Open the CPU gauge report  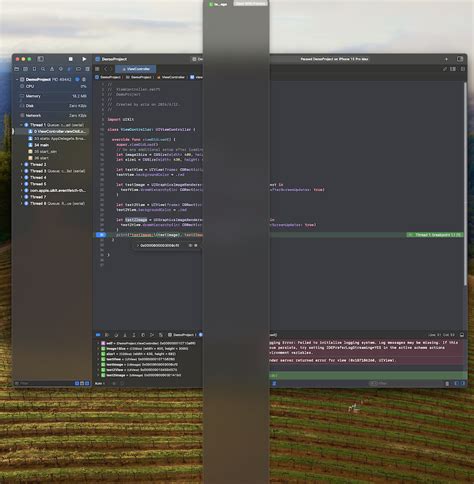click(x=53, y=86)
